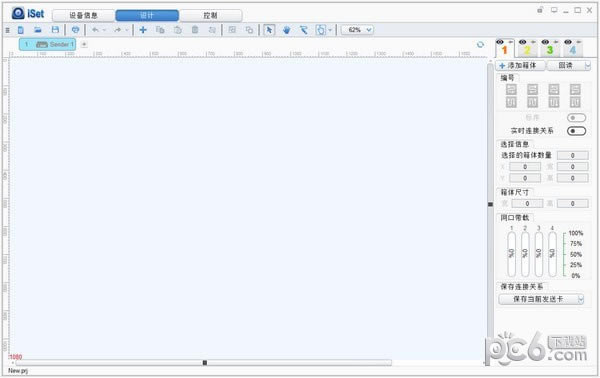This screenshot has height=378, width=600.
Task: Activate the hand pan tool
Action: (x=287, y=30)
